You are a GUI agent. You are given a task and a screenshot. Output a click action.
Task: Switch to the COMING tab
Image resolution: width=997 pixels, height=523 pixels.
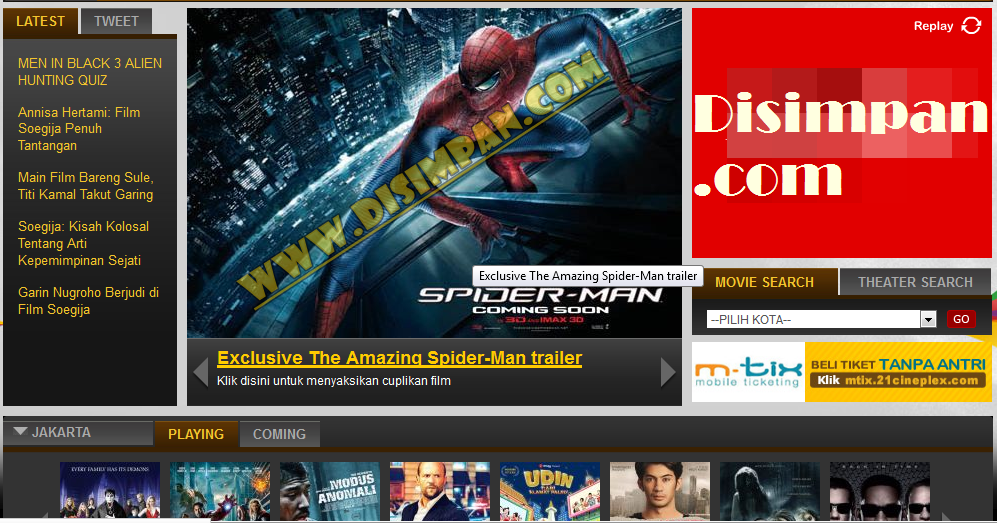(x=279, y=434)
